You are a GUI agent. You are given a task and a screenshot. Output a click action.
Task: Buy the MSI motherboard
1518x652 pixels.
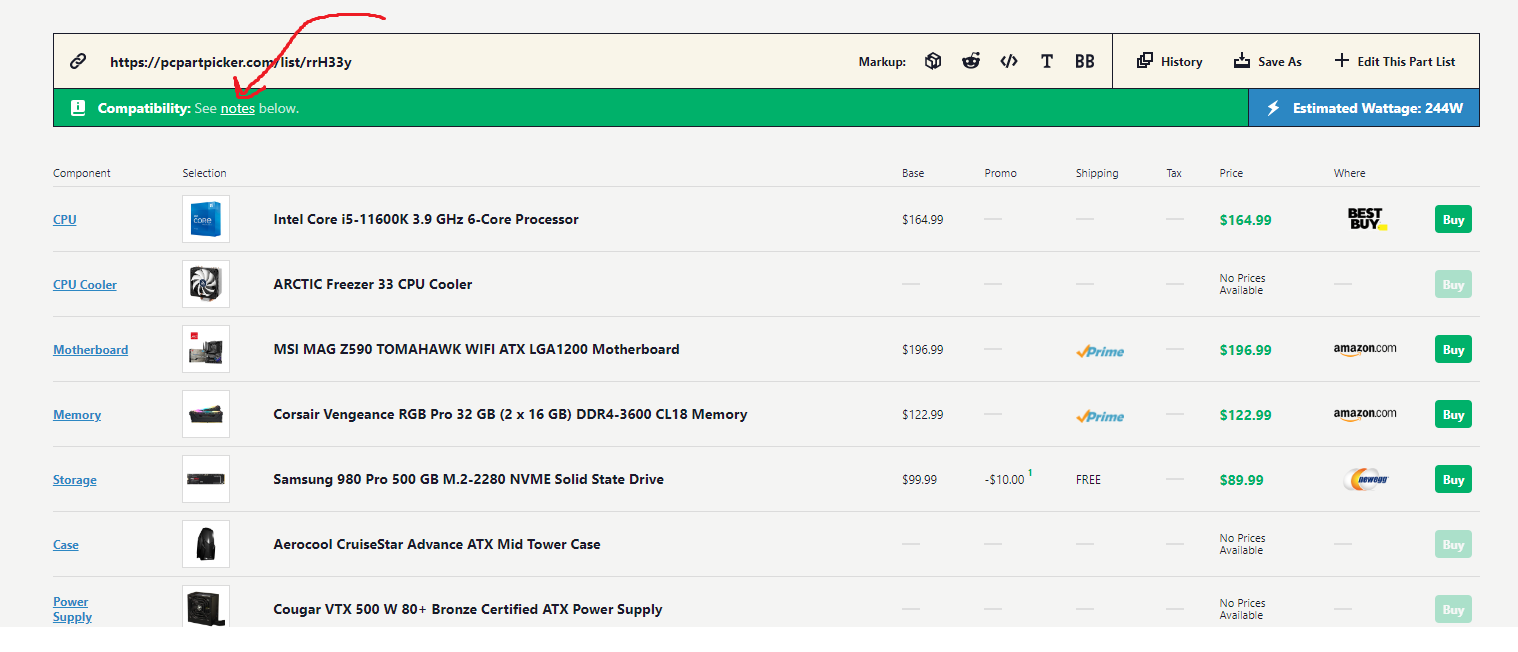click(1453, 349)
